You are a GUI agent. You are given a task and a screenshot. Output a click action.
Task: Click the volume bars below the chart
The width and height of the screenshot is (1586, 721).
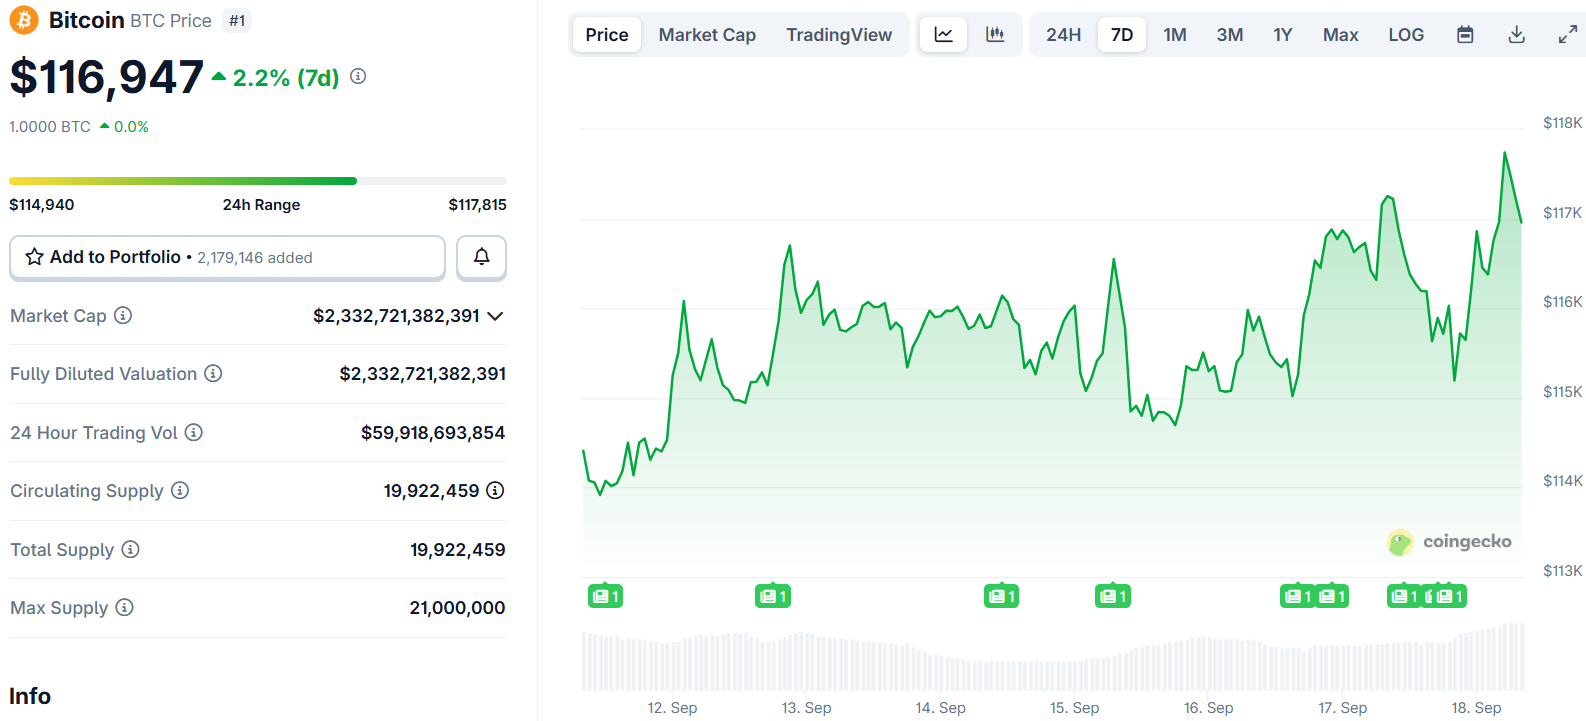(1053, 657)
